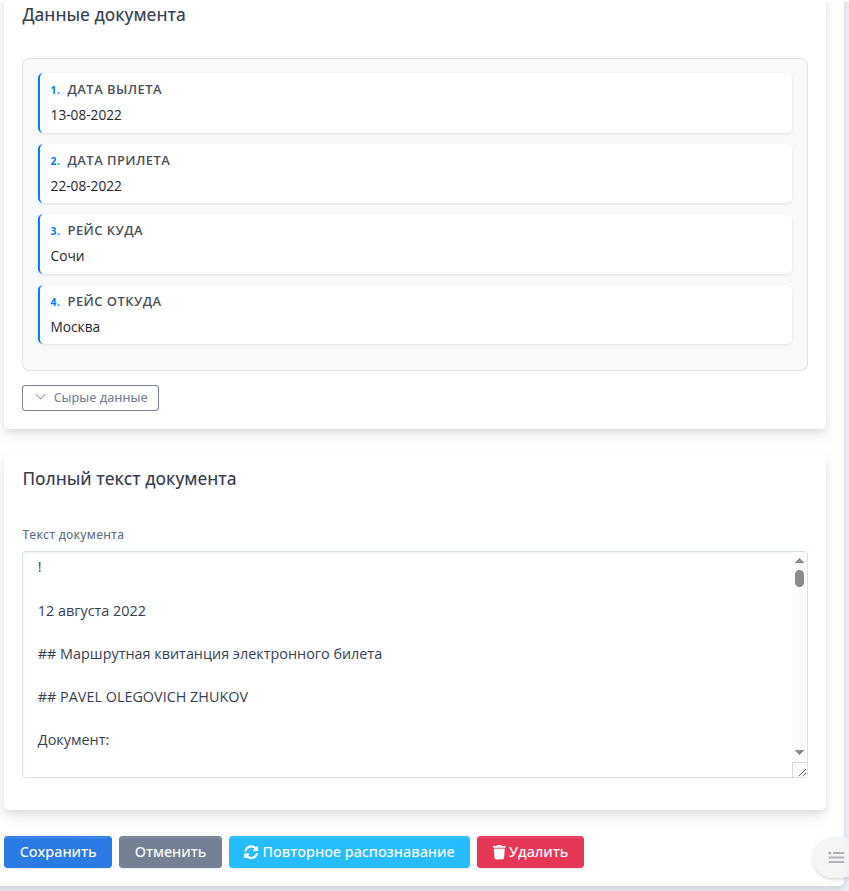This screenshot has width=849, height=891.
Task: Edit the Рейс откуда value Москва
Action: point(75,327)
